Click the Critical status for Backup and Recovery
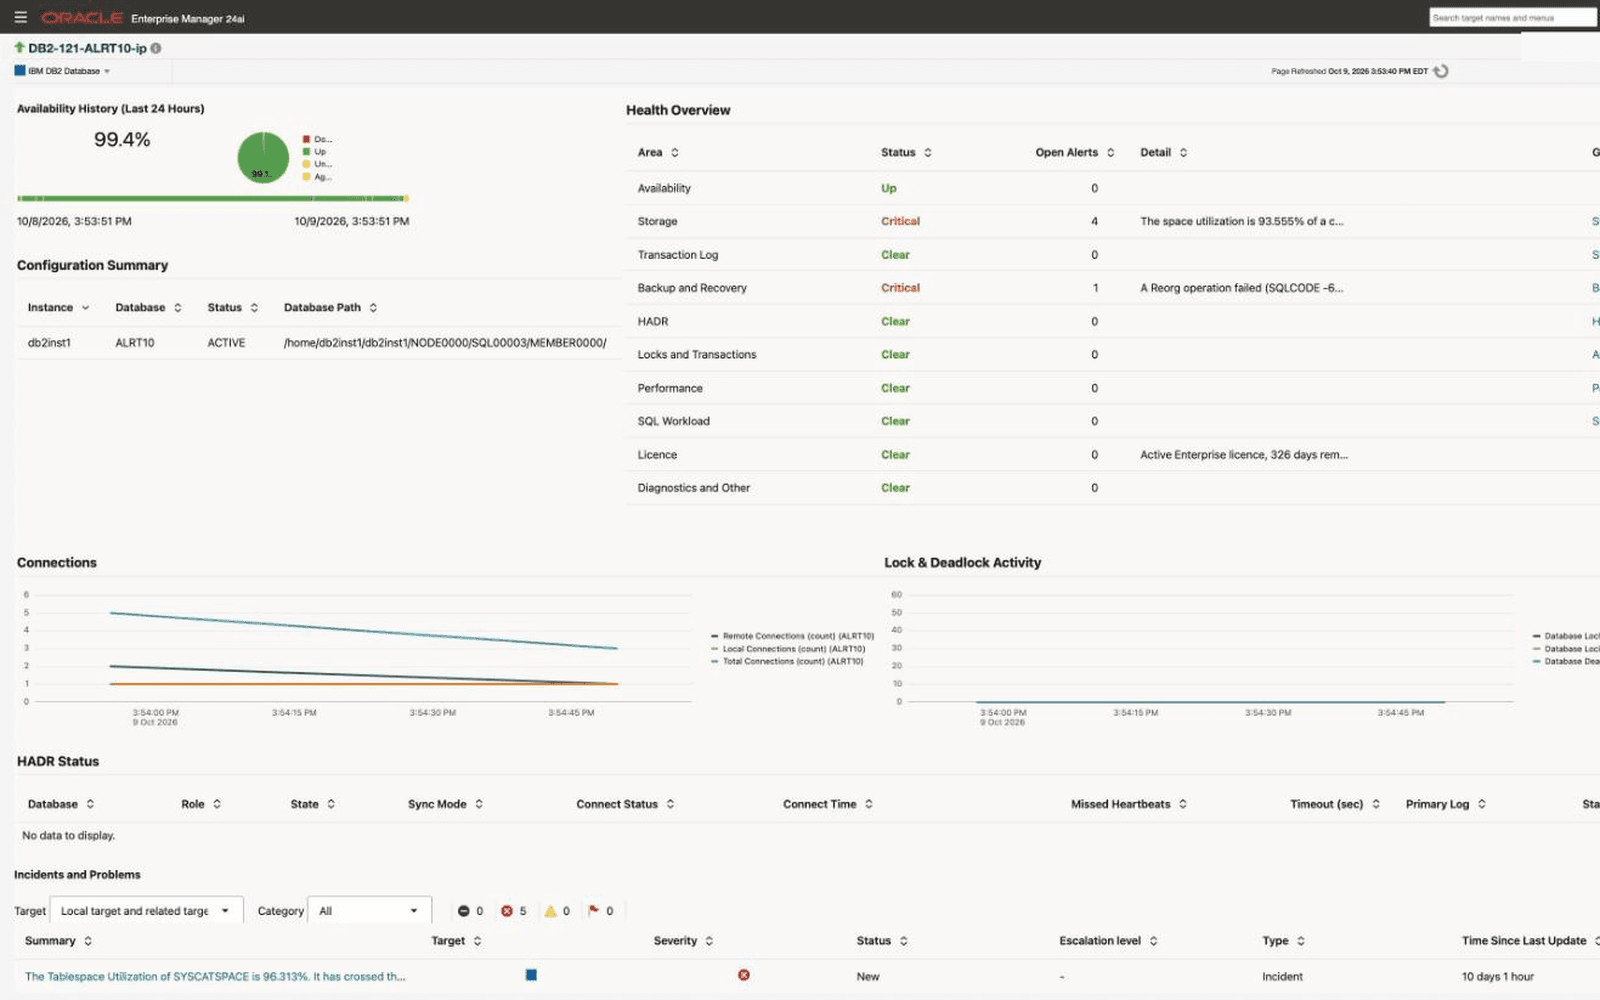Screen dimensions: 1600x1000 point(900,288)
